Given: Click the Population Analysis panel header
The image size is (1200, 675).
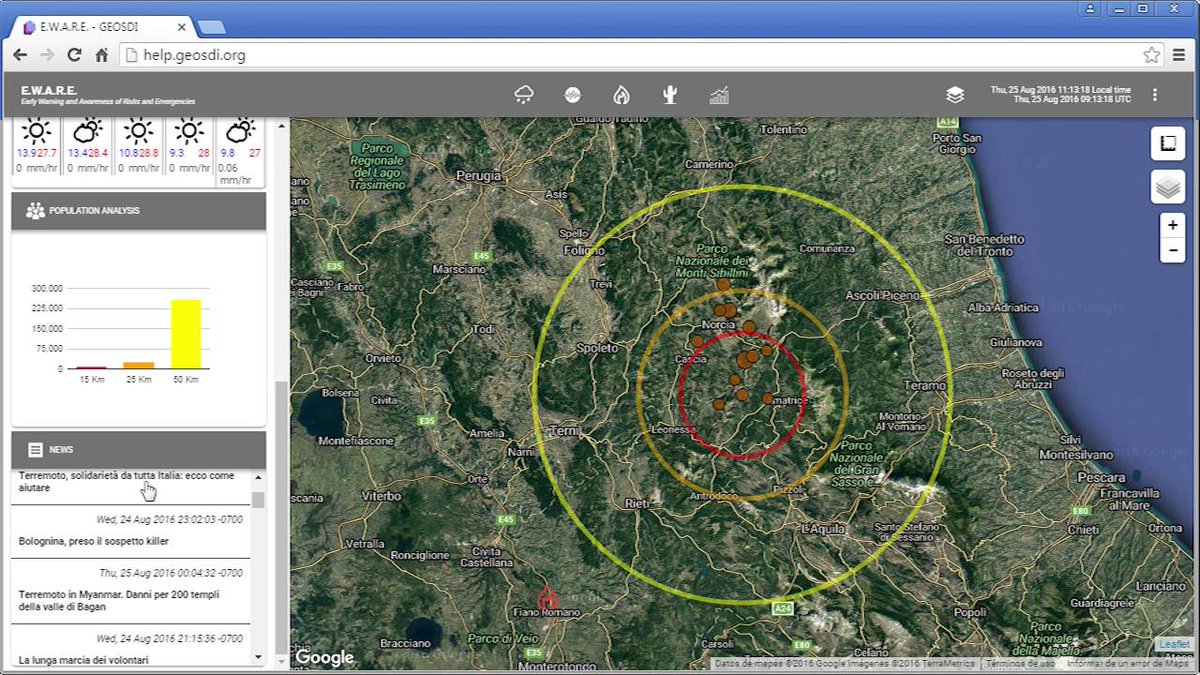Looking at the screenshot, I should [138, 211].
